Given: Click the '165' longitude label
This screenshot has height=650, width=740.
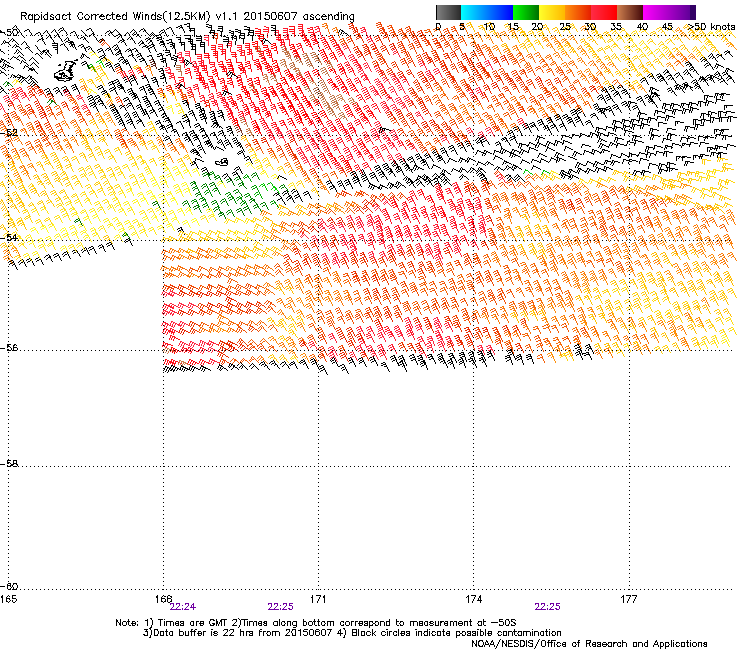Looking at the screenshot, I should pos(8,599).
